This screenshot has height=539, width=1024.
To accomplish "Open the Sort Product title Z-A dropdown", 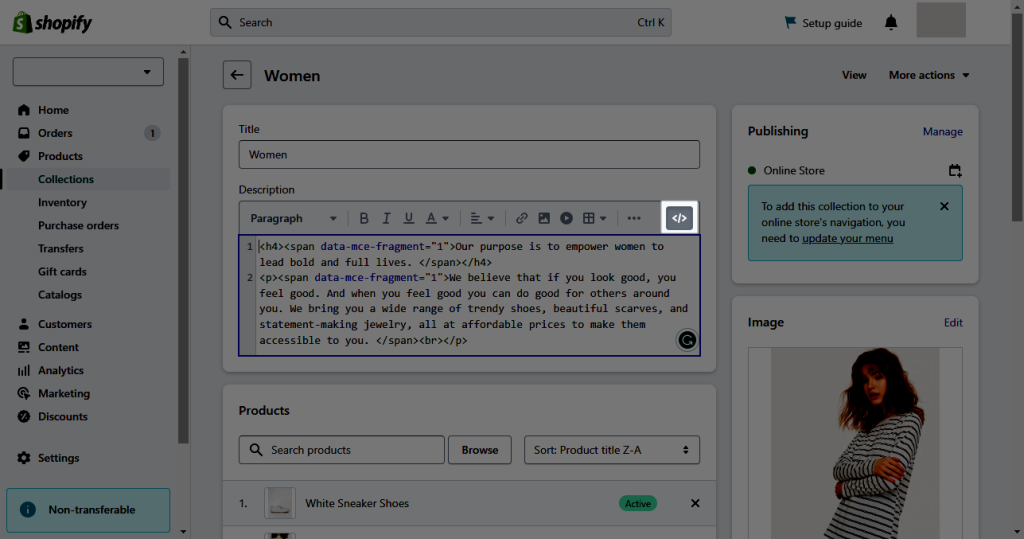I will point(612,450).
